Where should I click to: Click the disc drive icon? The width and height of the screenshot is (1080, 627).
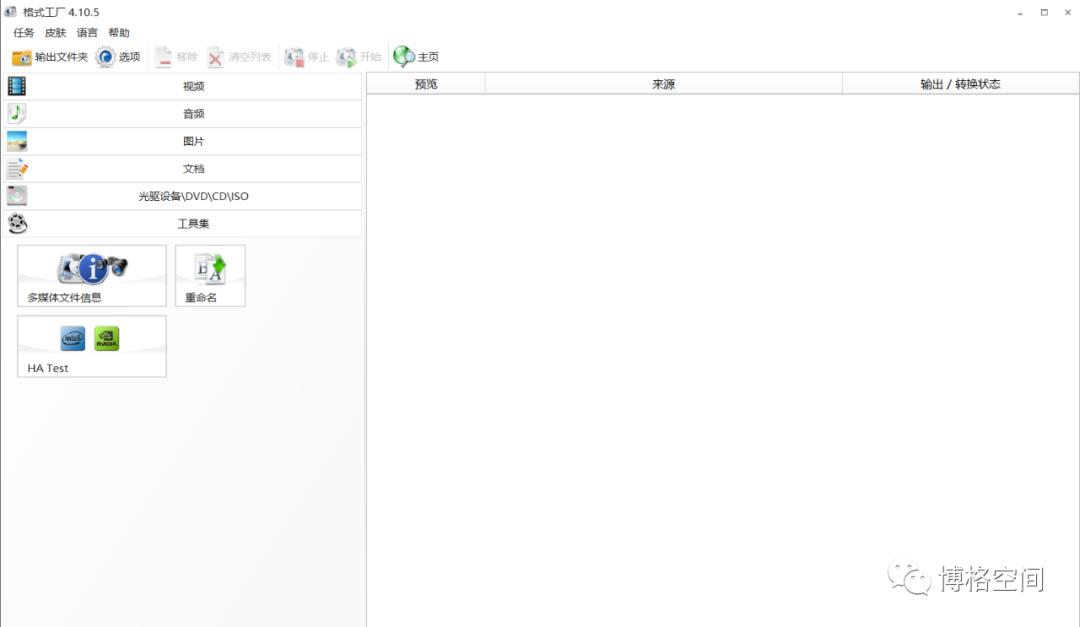pyautogui.click(x=17, y=196)
